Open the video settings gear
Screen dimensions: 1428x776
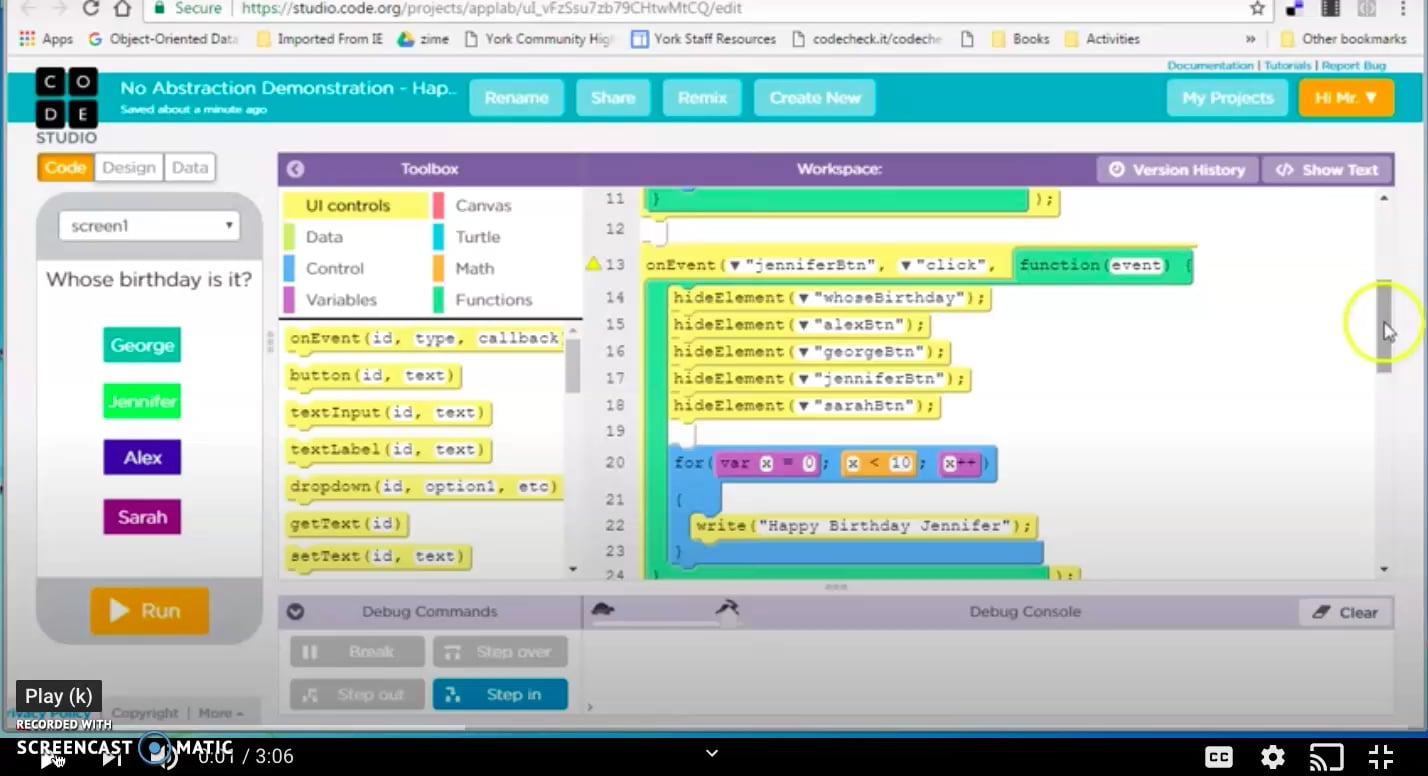[1272, 757]
